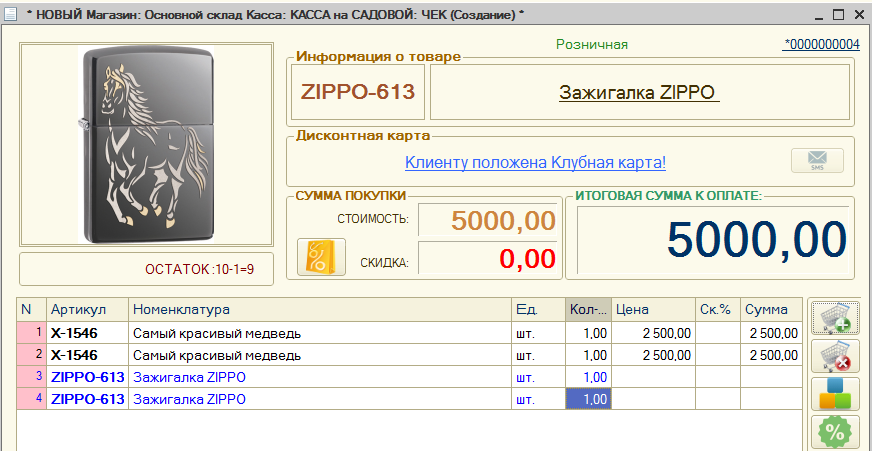Click the total amount to pay field
872x451 pixels.
[713, 240]
